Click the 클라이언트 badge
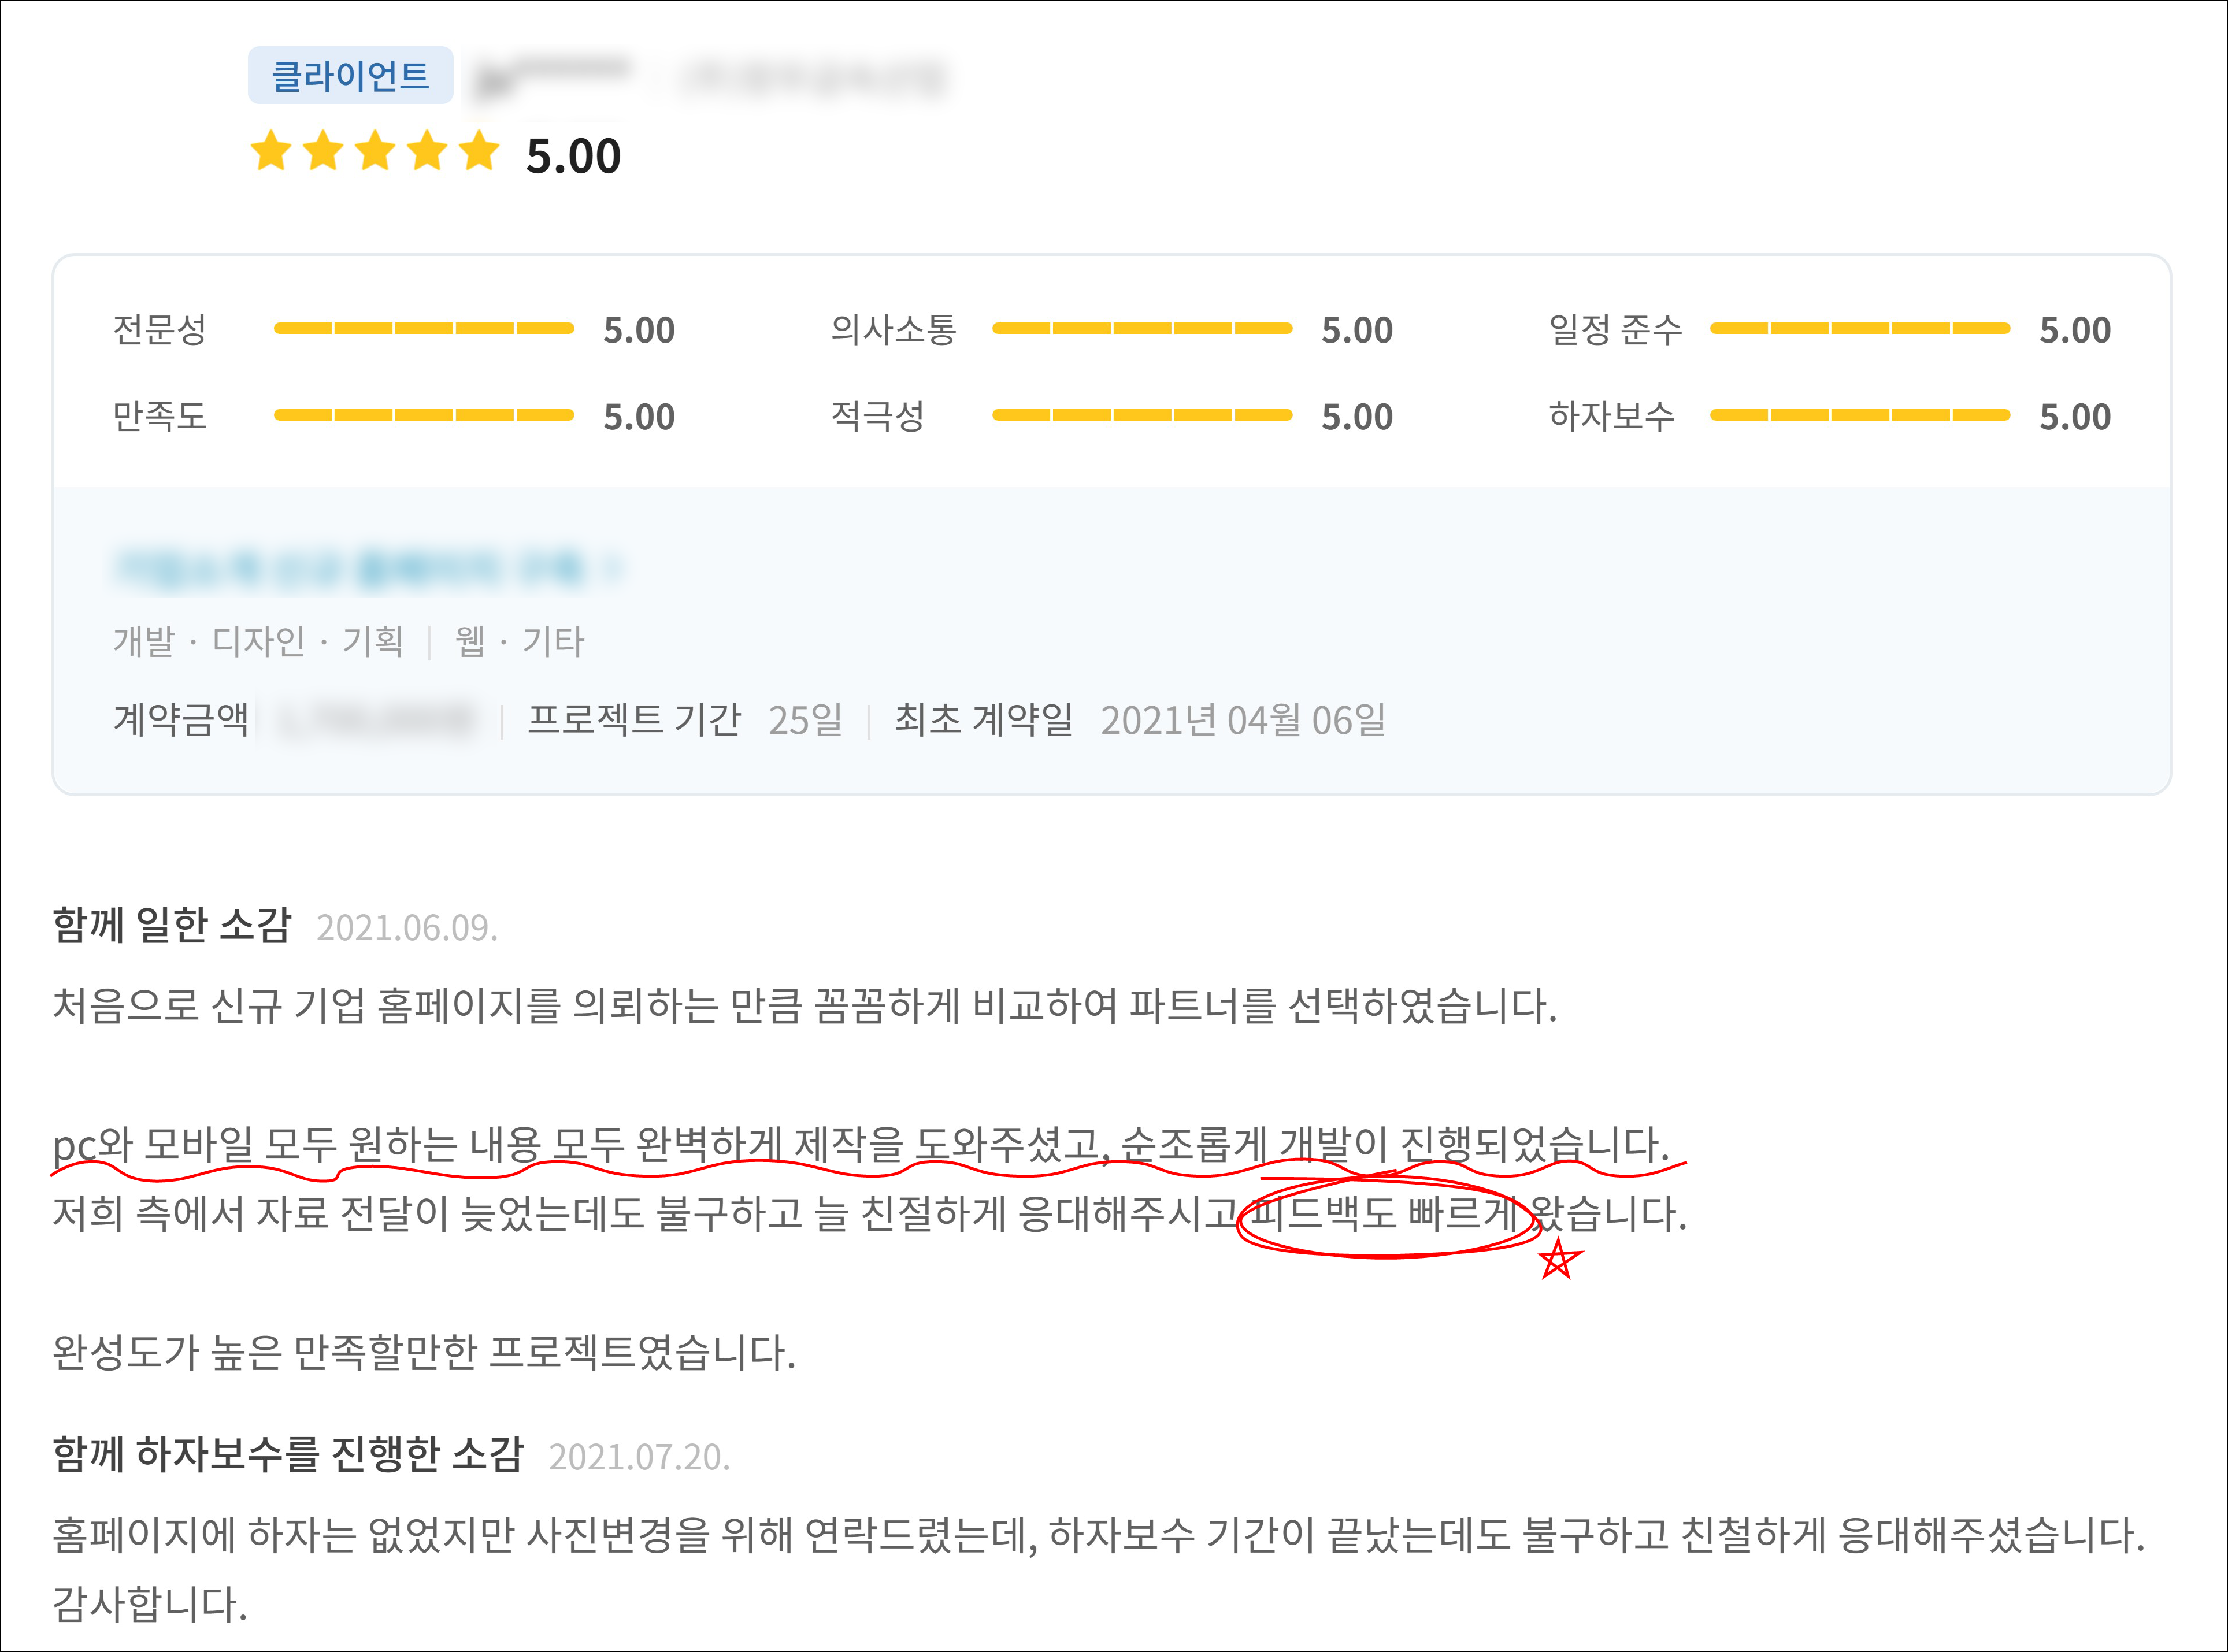Image resolution: width=2228 pixels, height=1652 pixels. tap(350, 76)
